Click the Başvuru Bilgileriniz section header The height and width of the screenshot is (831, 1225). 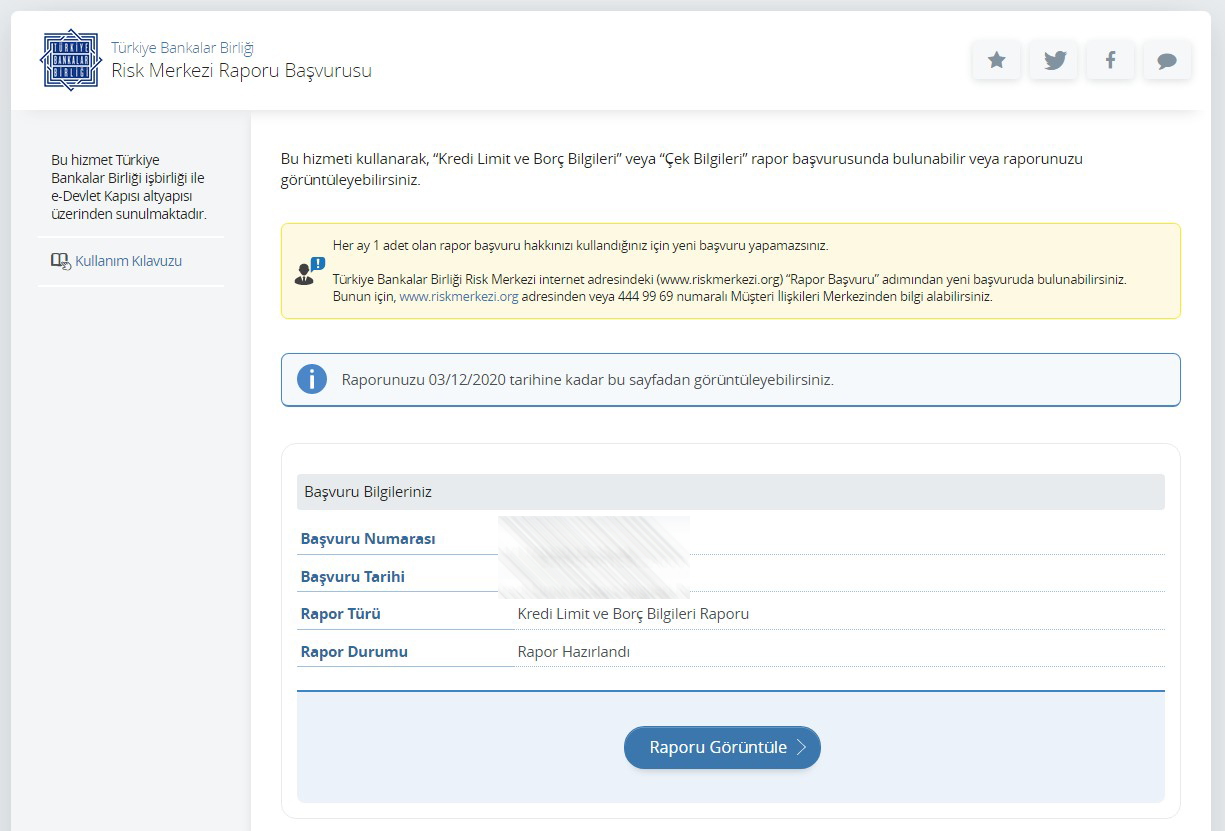point(368,492)
